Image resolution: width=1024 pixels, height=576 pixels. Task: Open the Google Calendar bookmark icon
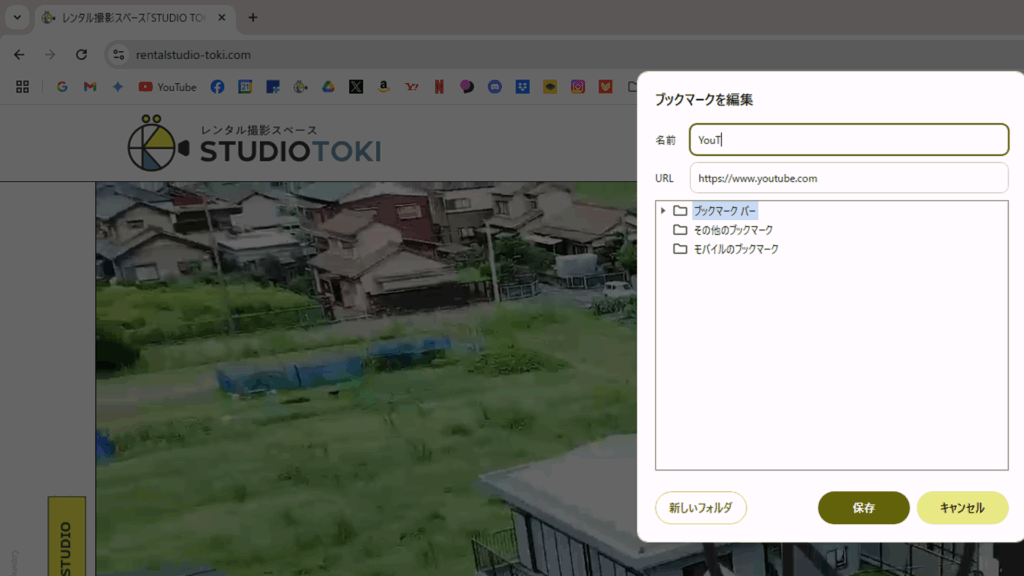tap(245, 86)
